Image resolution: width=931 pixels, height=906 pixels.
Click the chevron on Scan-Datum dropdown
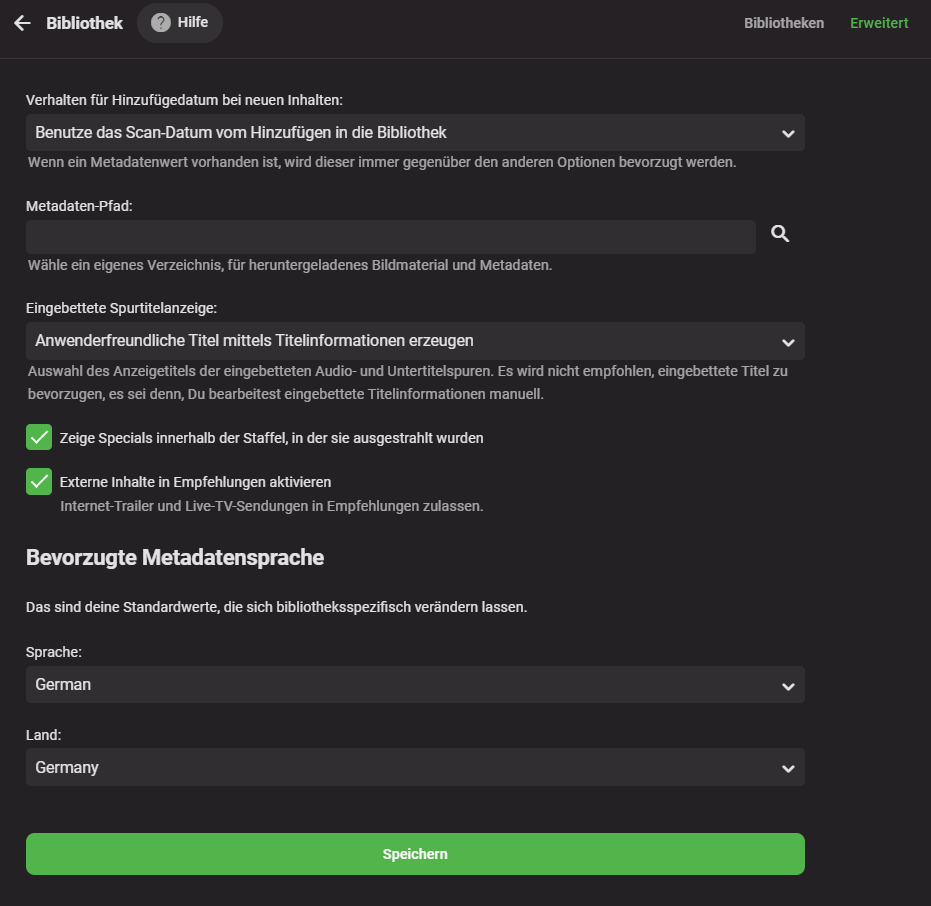pyautogui.click(x=788, y=133)
